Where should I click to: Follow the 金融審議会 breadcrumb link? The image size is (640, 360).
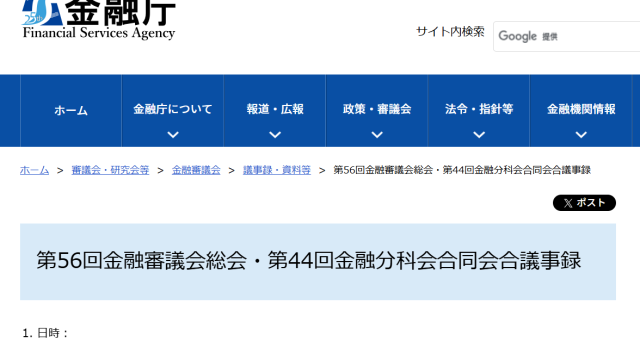coord(196,170)
